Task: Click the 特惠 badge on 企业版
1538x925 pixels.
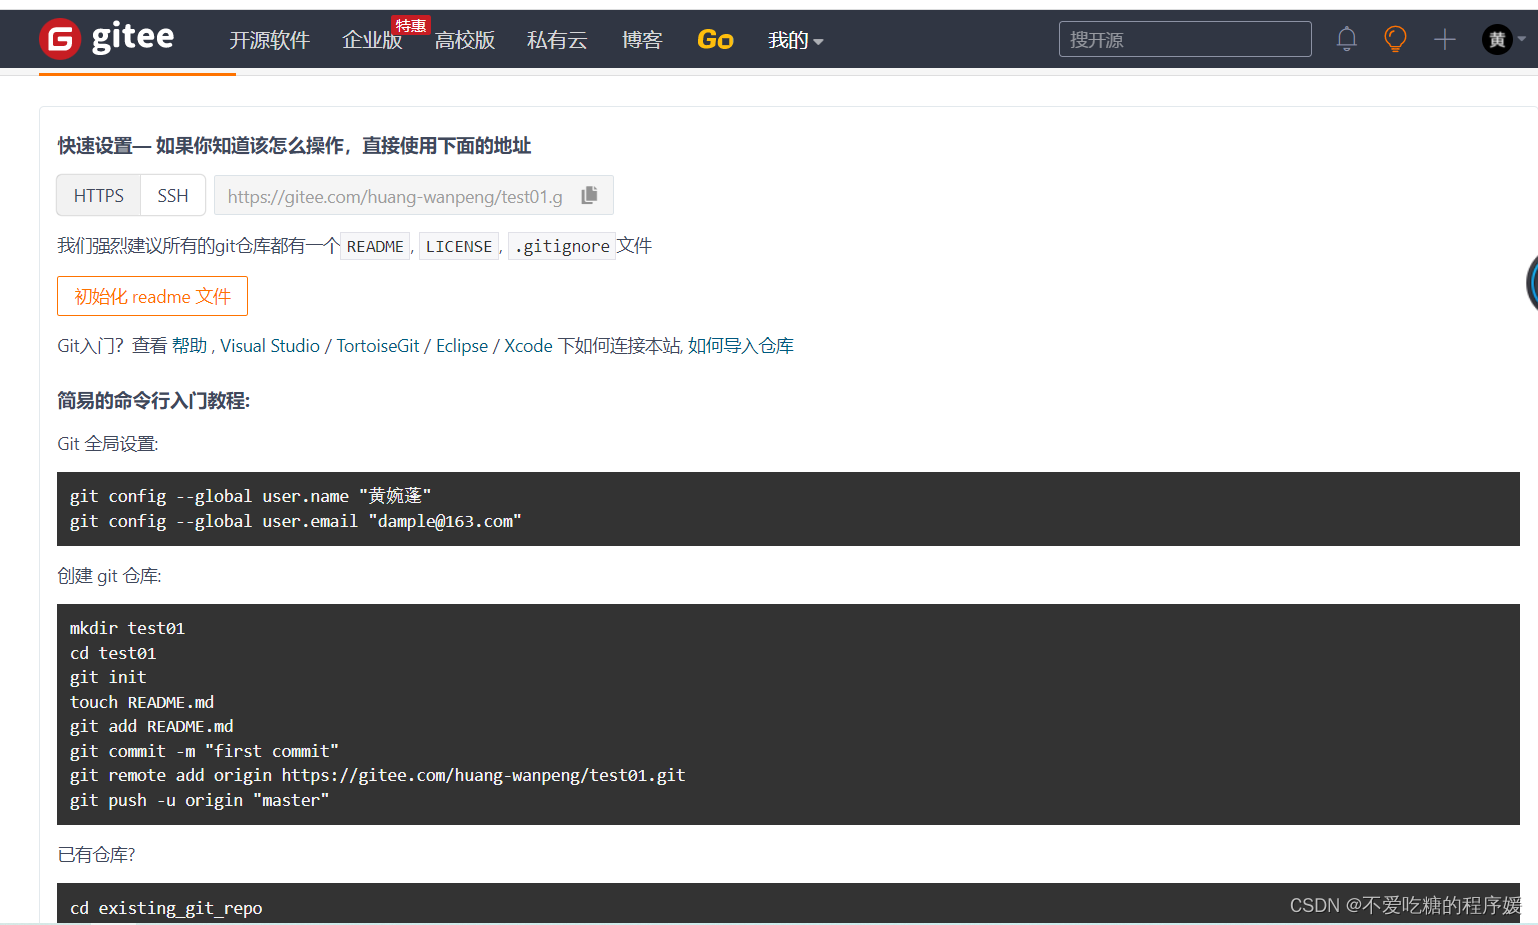Action: (410, 25)
